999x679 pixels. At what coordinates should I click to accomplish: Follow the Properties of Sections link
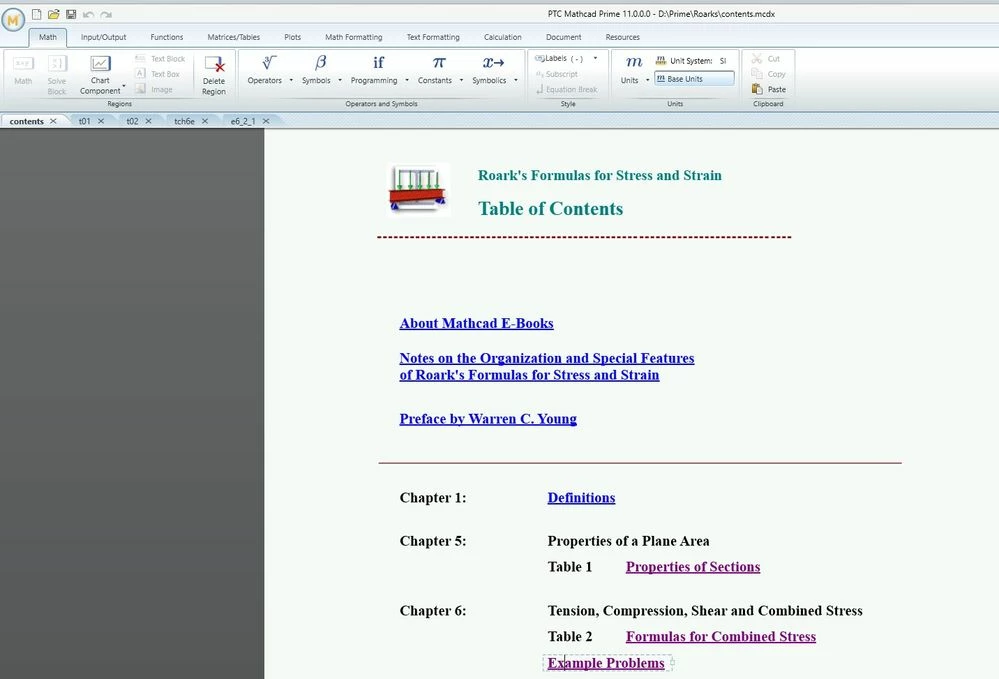click(x=693, y=567)
